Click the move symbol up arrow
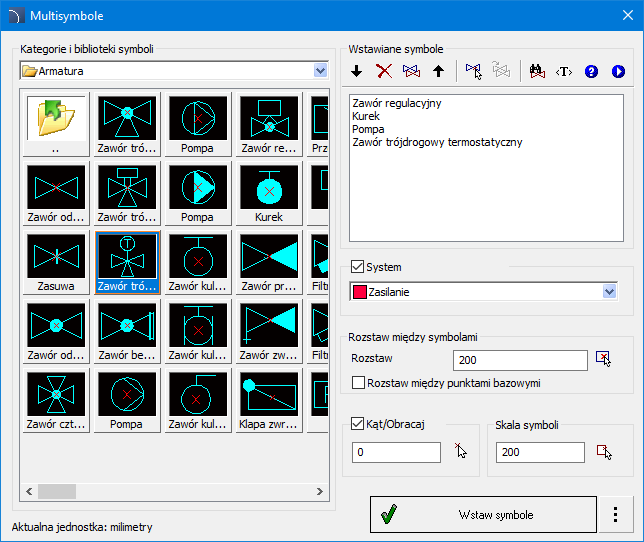 [438, 71]
